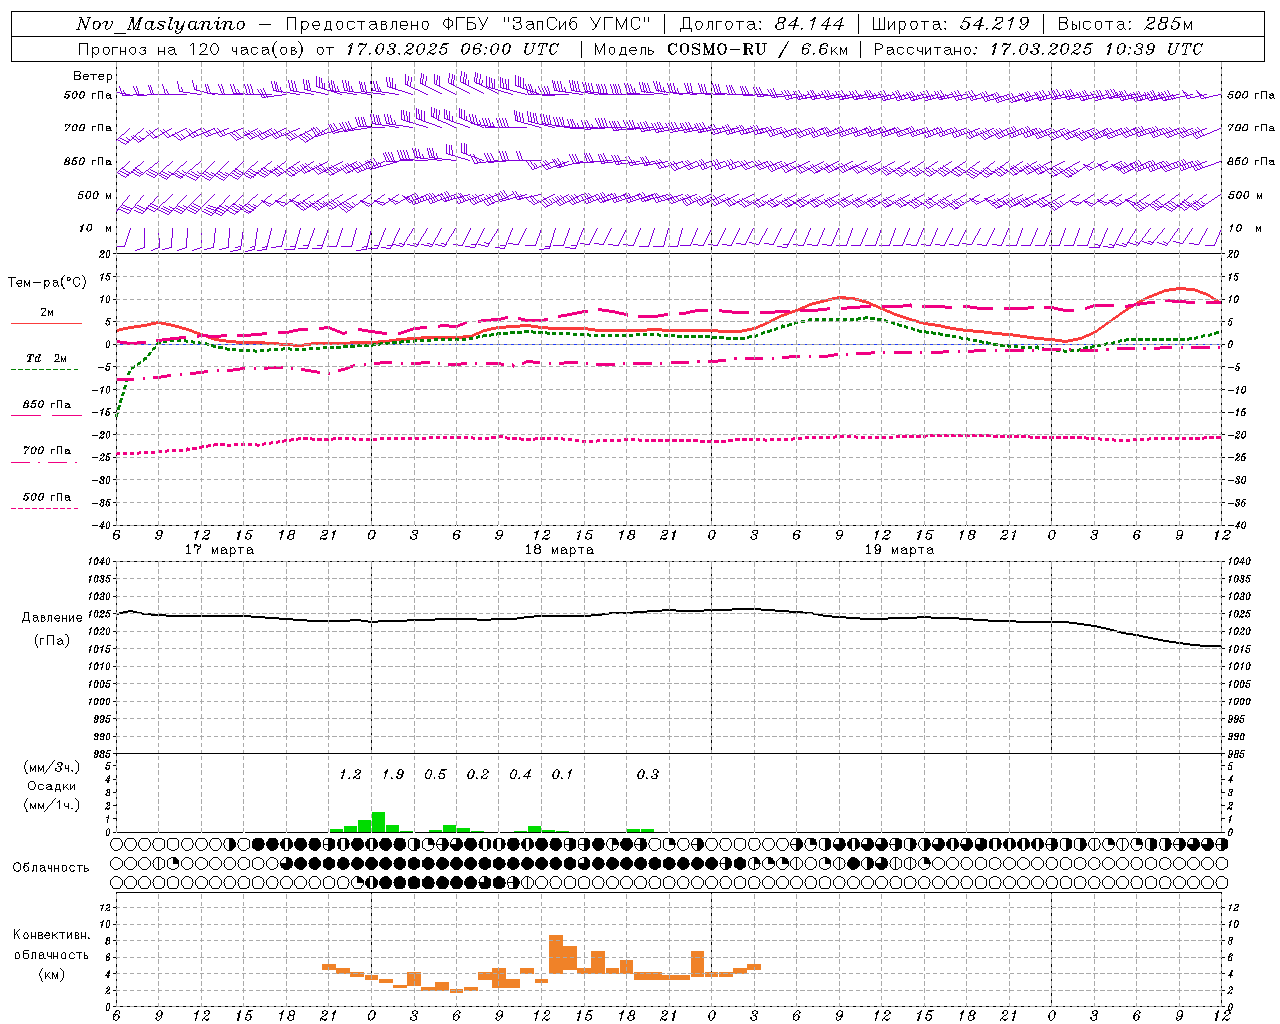Screen dimensions: 1280x1024
Task: Click the 700 гПа temperature legend entry
Action: click(47, 451)
